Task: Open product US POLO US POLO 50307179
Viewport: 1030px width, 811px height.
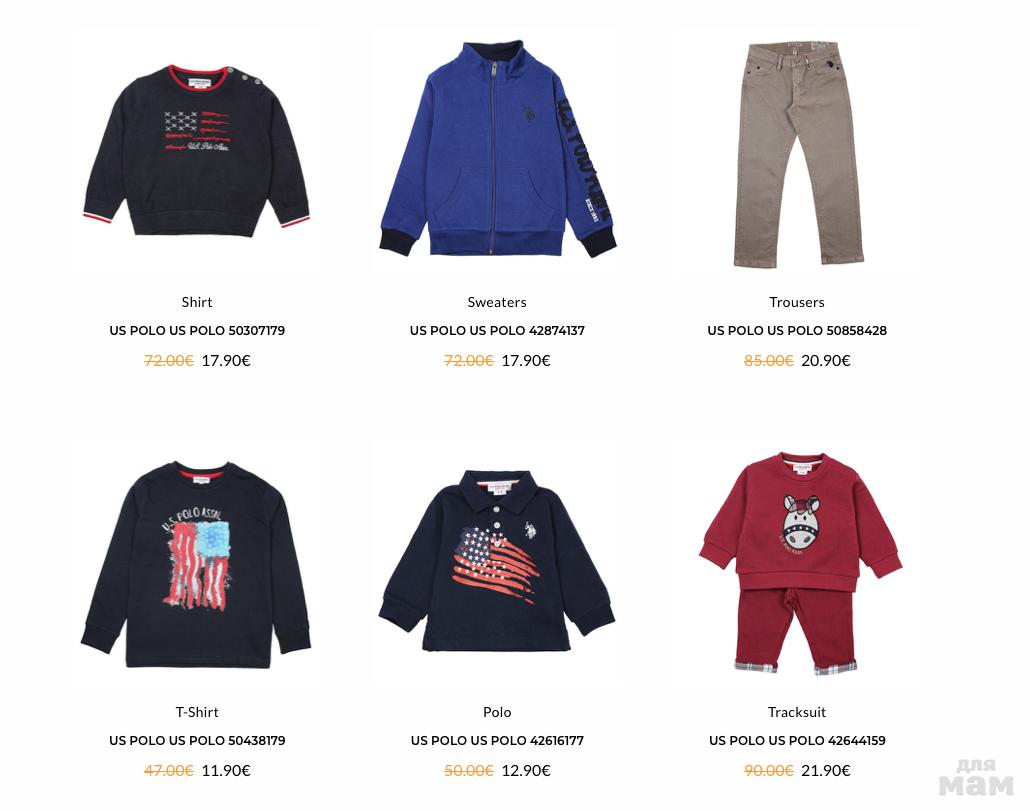Action: pos(197,330)
